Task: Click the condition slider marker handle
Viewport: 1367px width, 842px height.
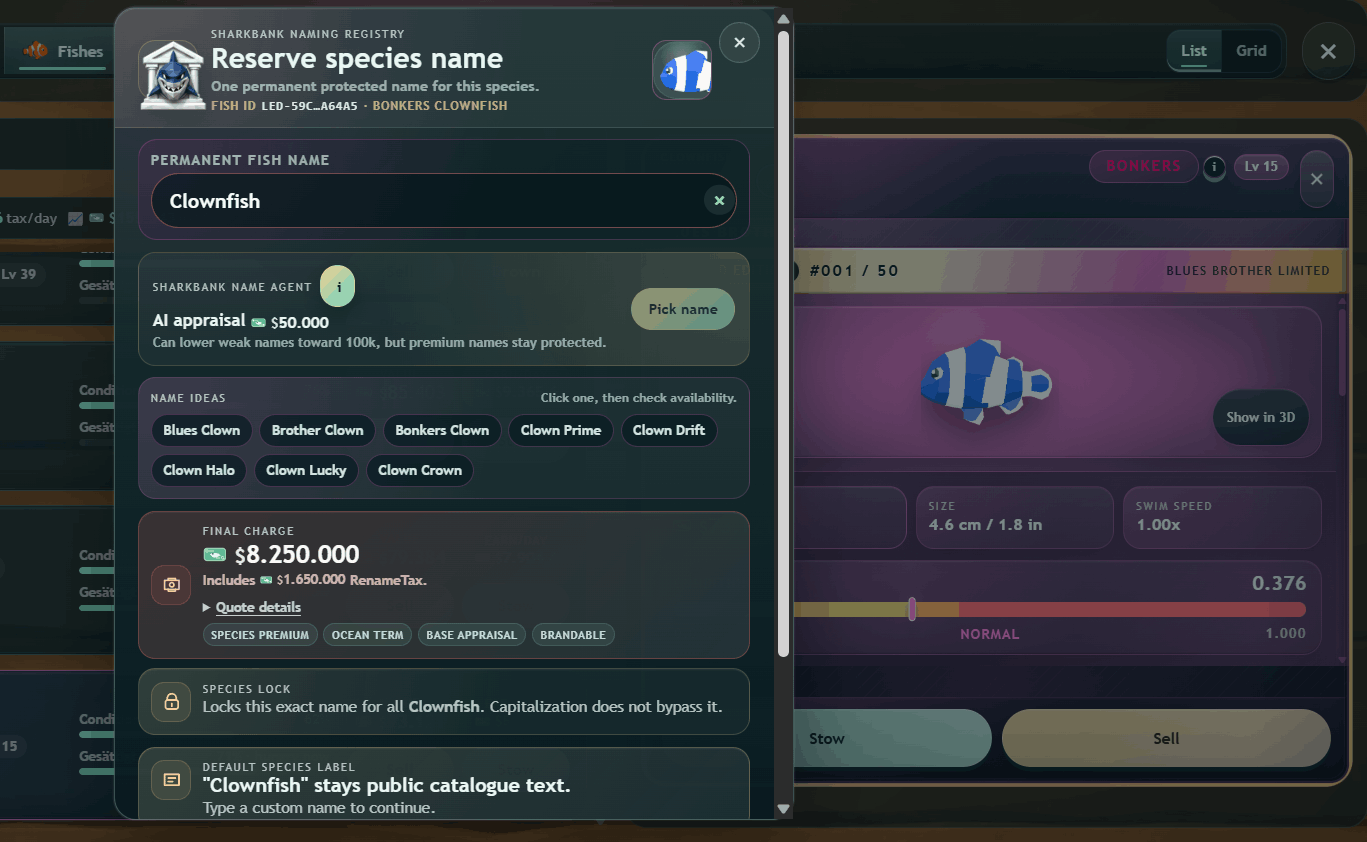Action: (x=912, y=609)
